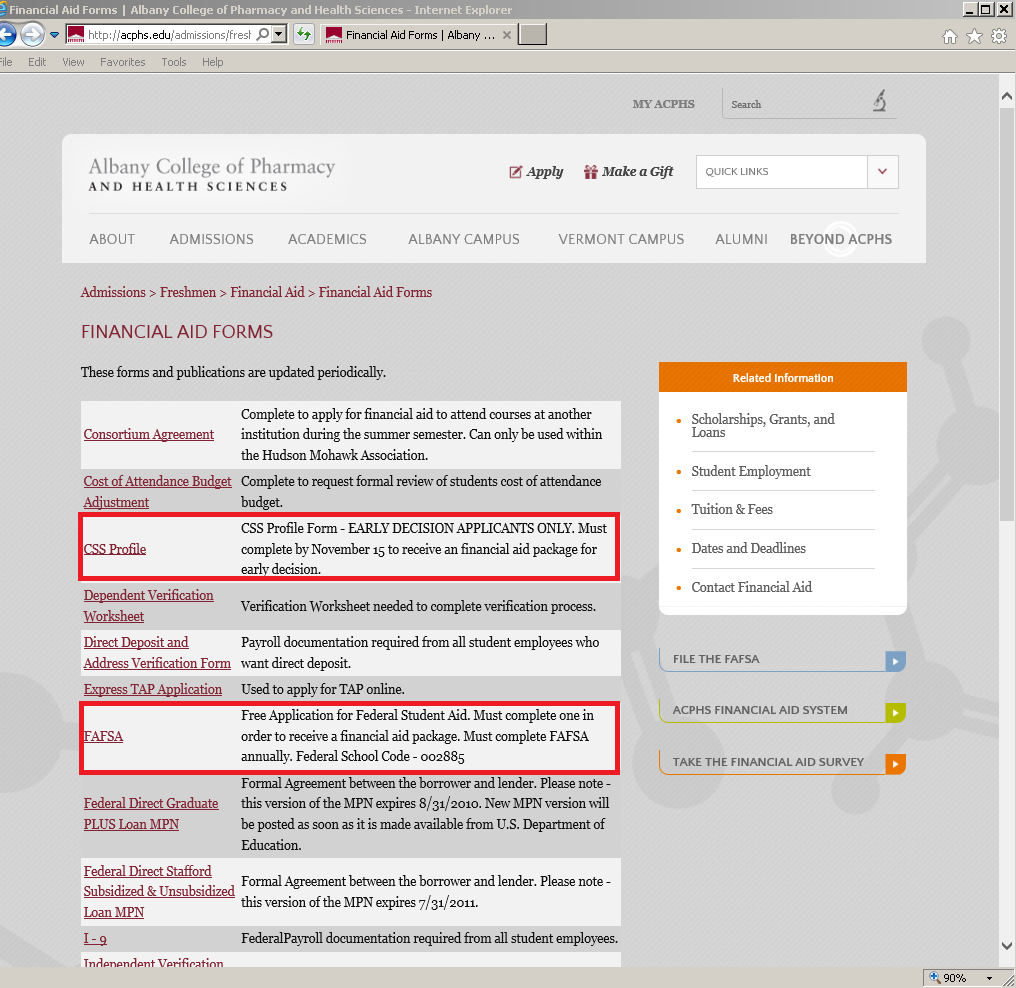
Task: Open the browser tools gear icon
Action: [x=998, y=37]
